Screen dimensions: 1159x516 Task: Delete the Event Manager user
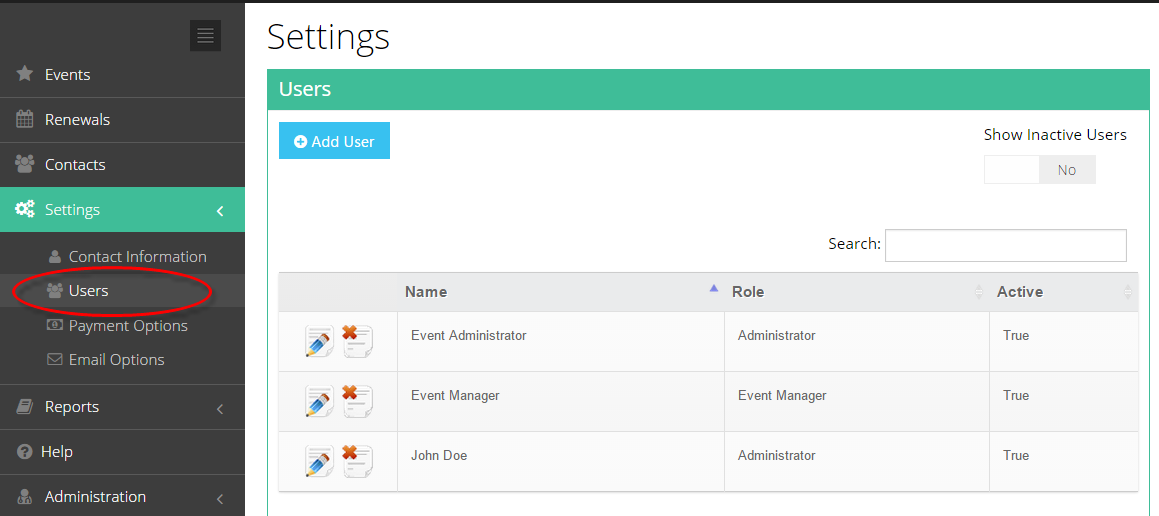[358, 400]
